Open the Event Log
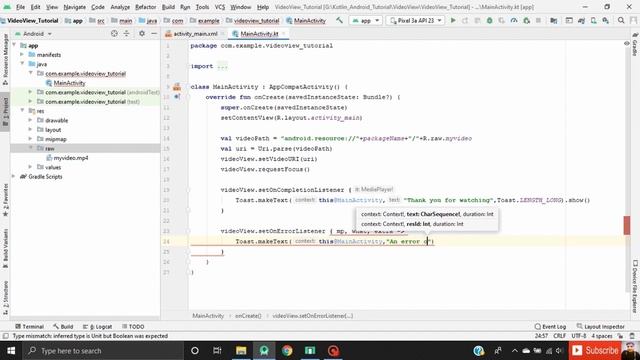Screen dimensions: 640x360 click(x=550, y=327)
